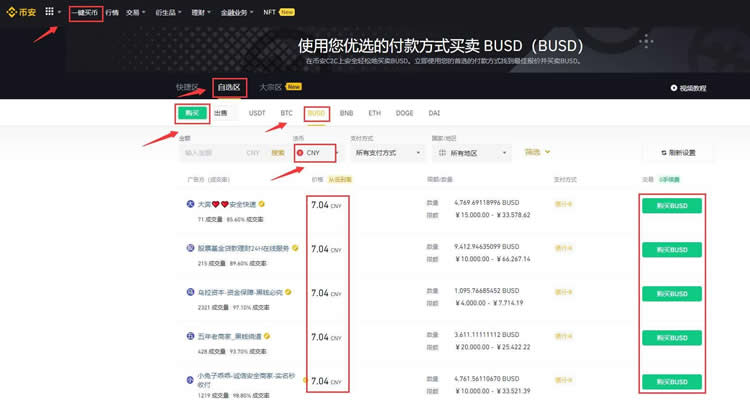Open advertiser profile with 2321 trades

pyautogui.click(x=240, y=292)
